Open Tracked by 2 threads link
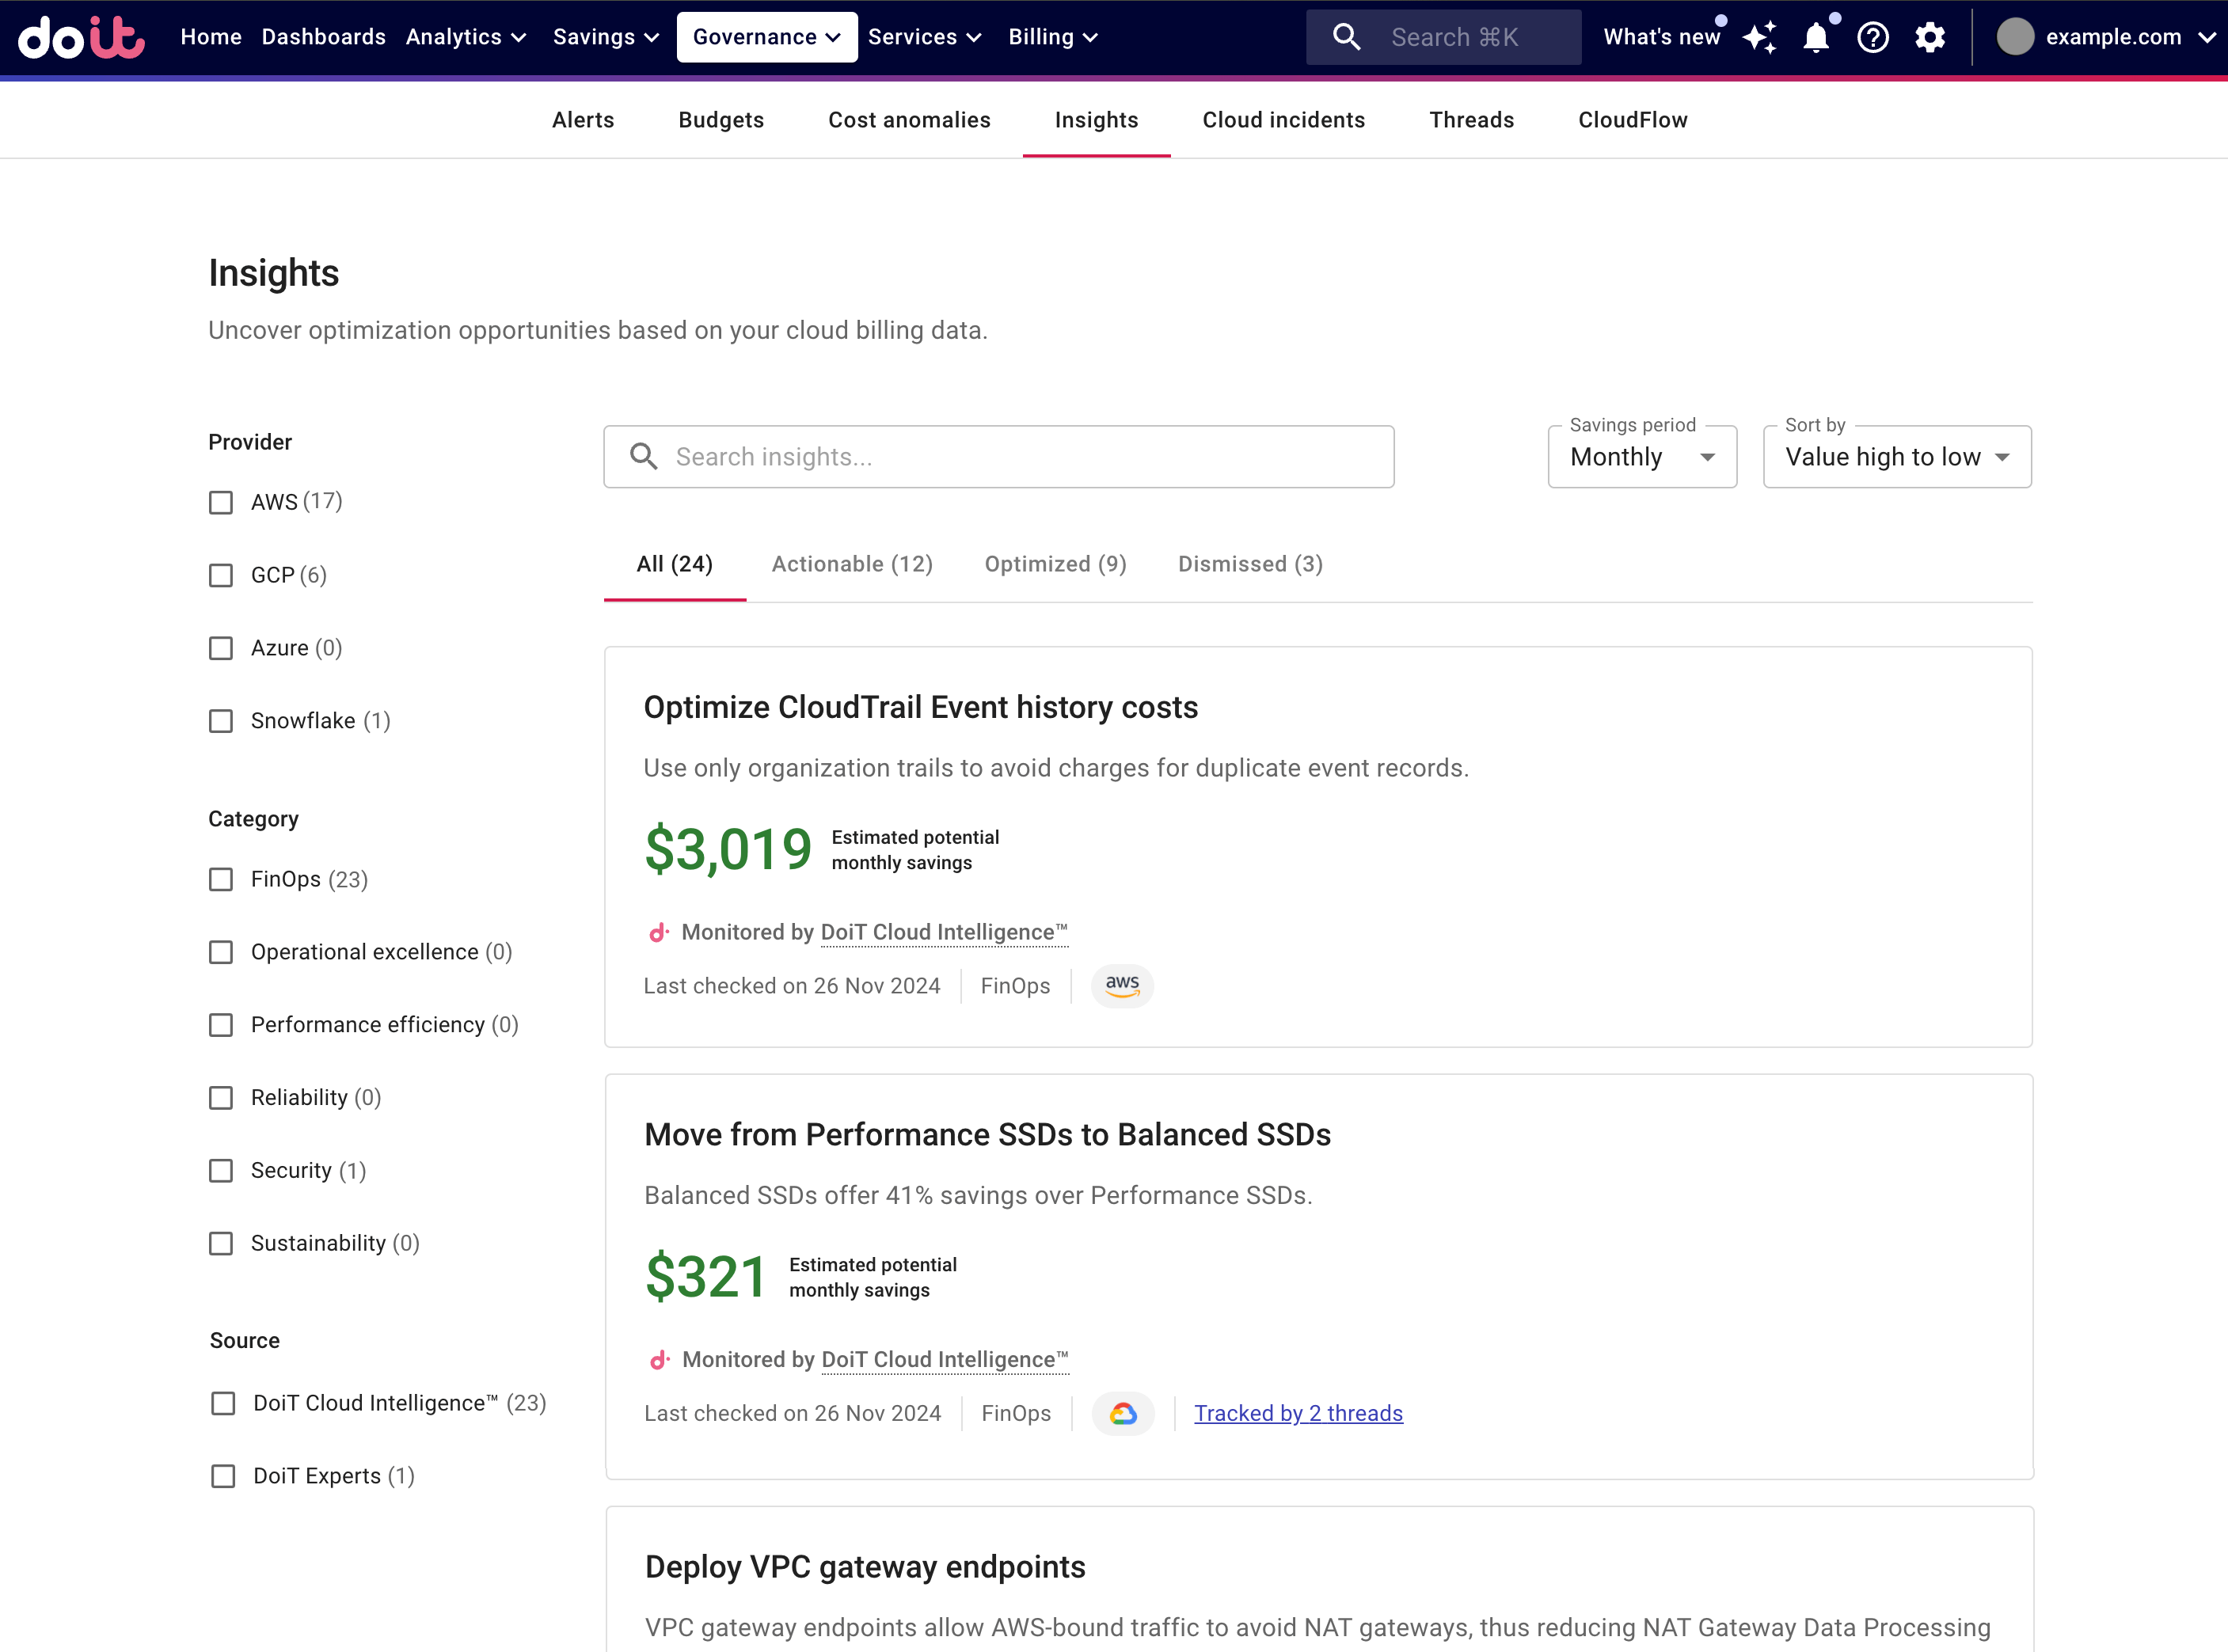Image resolution: width=2228 pixels, height=1652 pixels. (x=1298, y=1414)
